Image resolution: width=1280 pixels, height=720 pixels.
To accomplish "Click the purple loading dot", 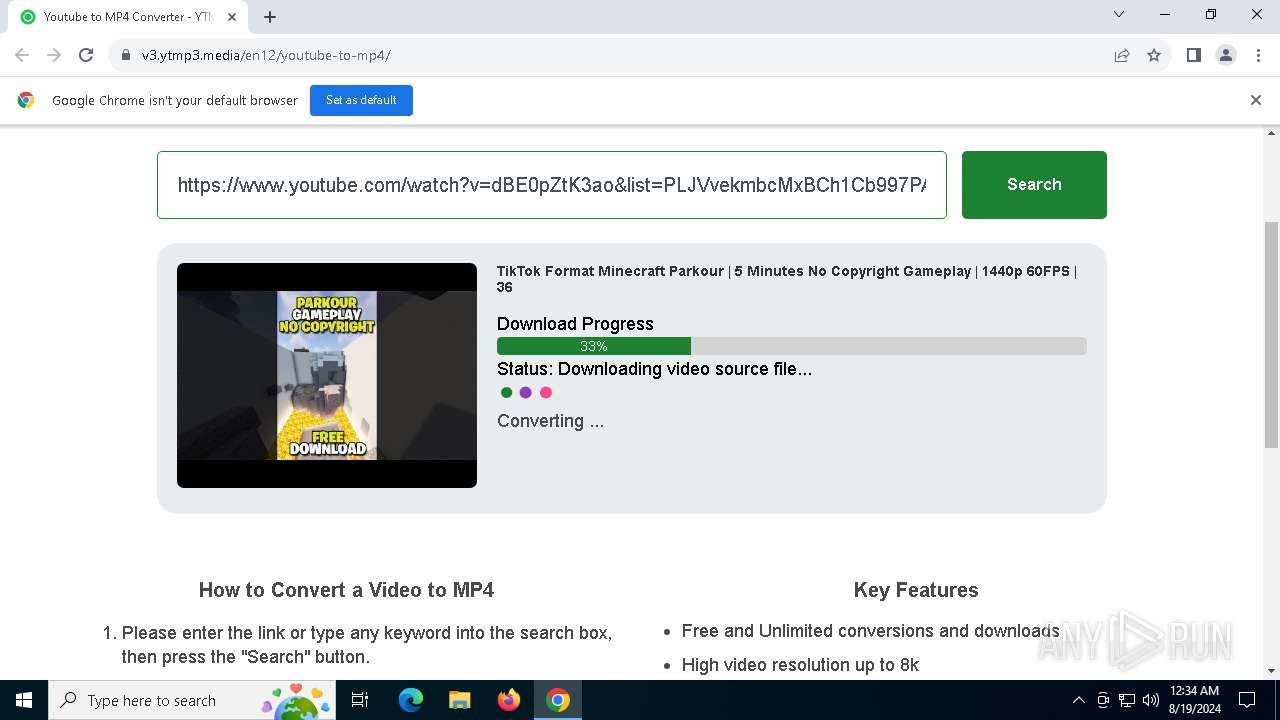I will click(x=526, y=392).
